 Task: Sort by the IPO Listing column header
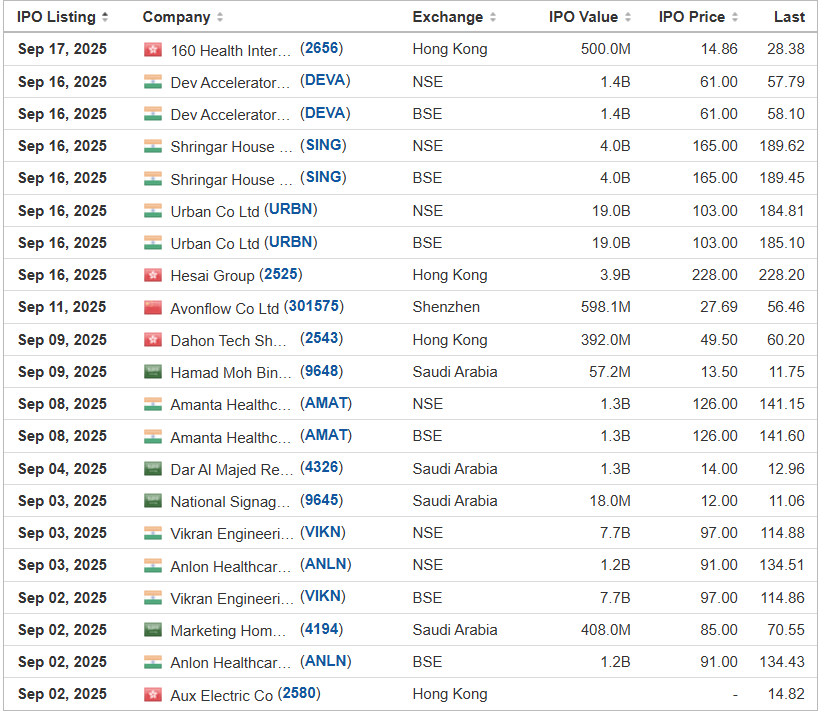coord(62,17)
